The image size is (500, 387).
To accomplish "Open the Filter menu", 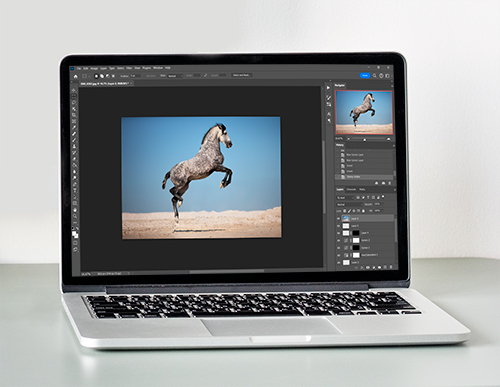I will click(x=129, y=68).
